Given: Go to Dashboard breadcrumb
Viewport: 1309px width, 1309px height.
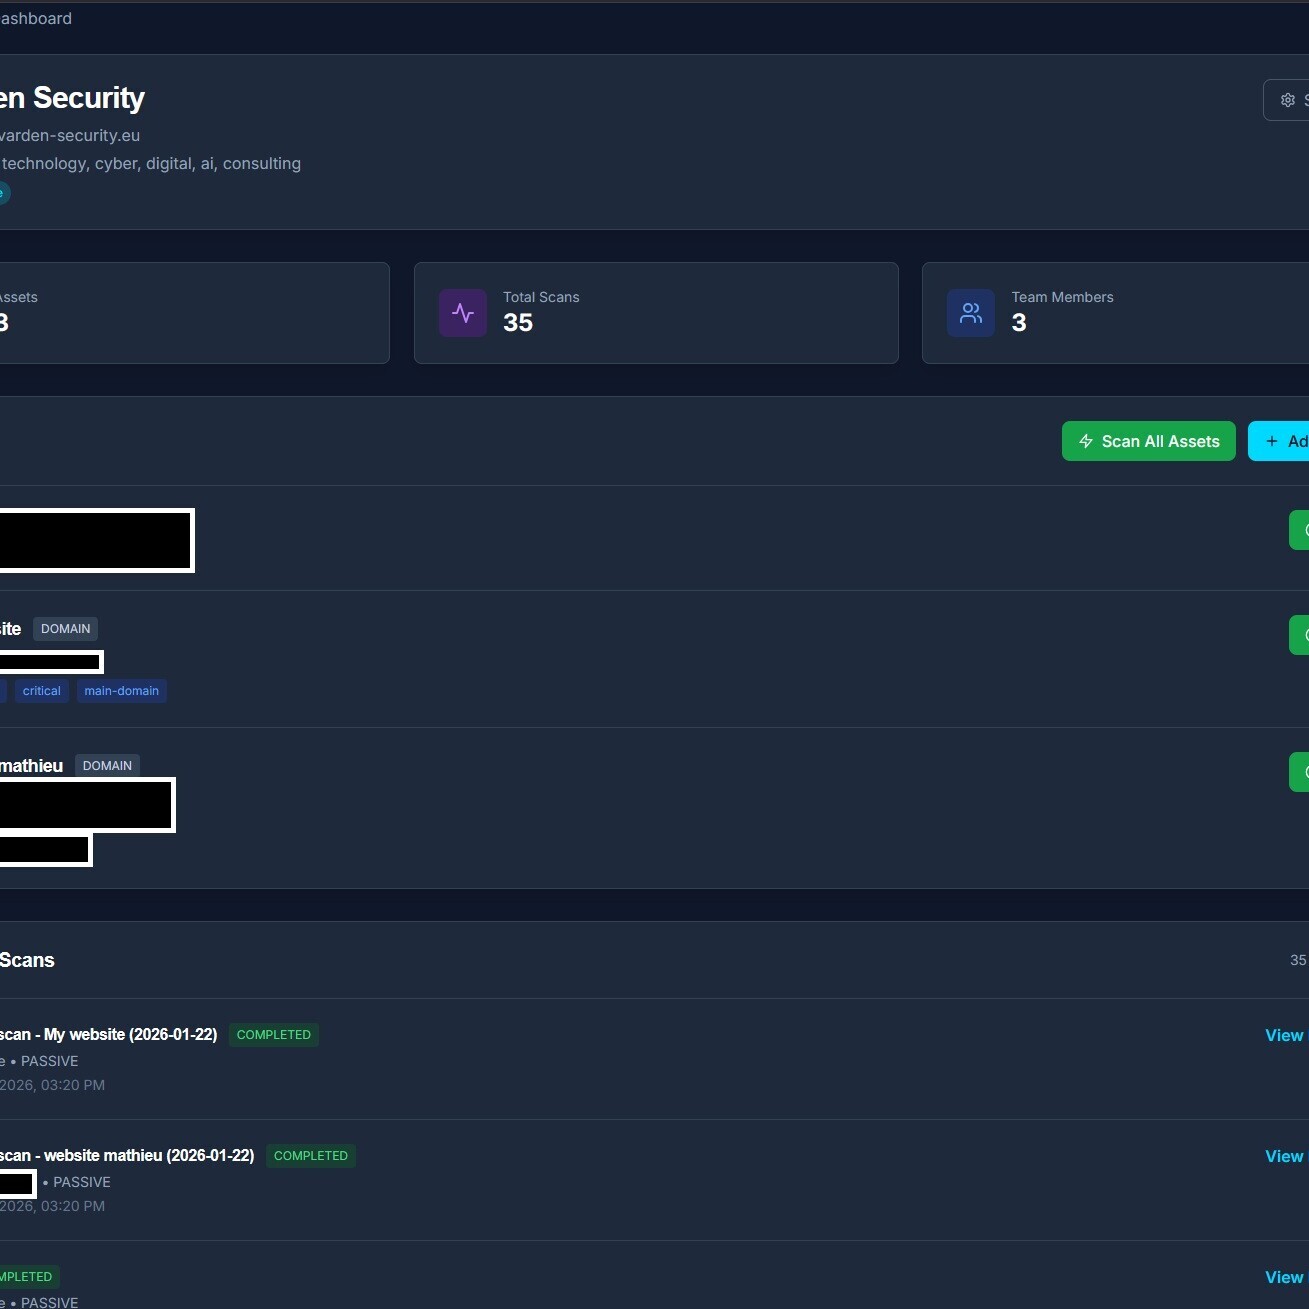Looking at the screenshot, I should click(x=35, y=18).
